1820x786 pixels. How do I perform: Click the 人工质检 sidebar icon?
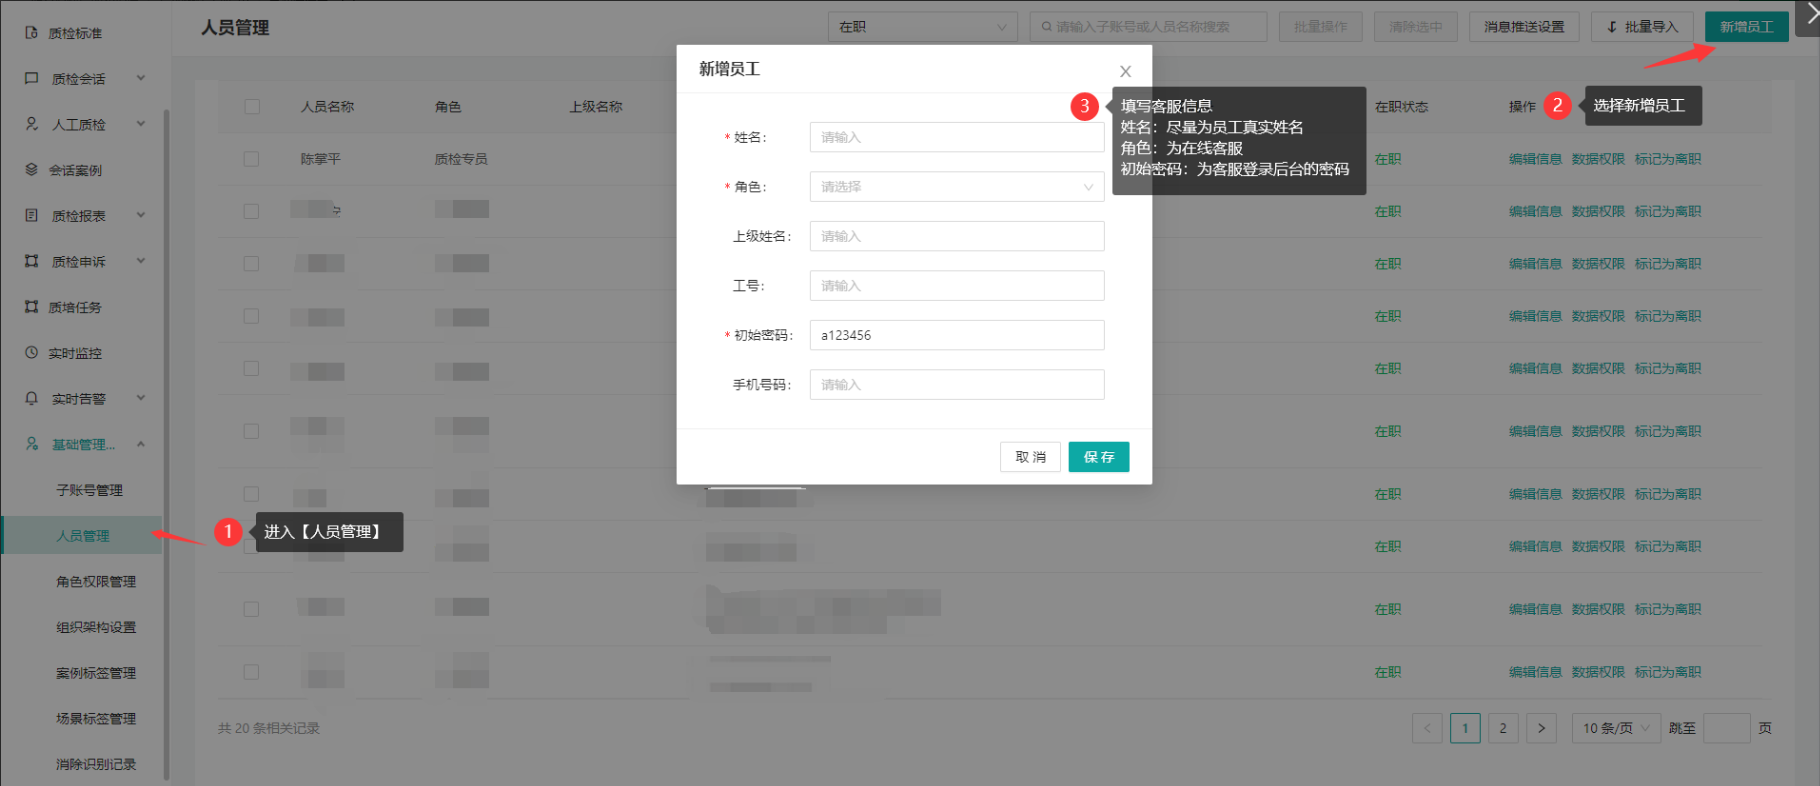click(31, 124)
